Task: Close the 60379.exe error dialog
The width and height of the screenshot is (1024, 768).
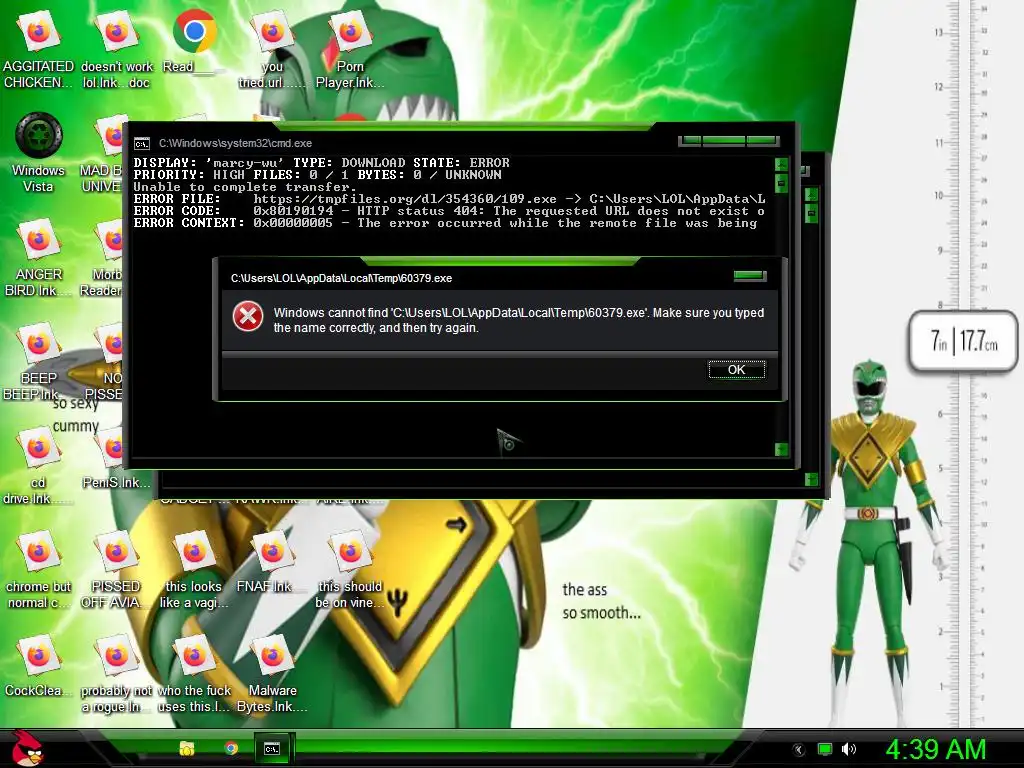Action: tap(750, 276)
